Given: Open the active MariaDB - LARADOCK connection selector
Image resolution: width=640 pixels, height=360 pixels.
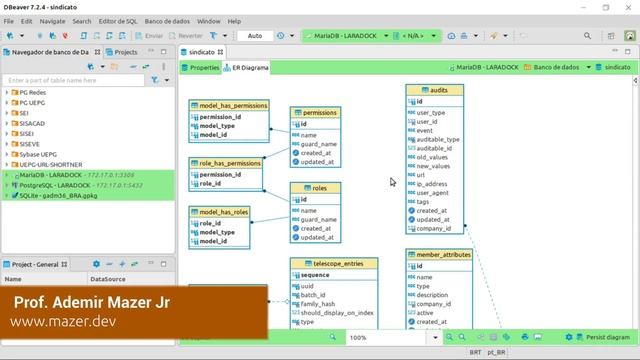Looking at the screenshot, I should click(x=346, y=36).
